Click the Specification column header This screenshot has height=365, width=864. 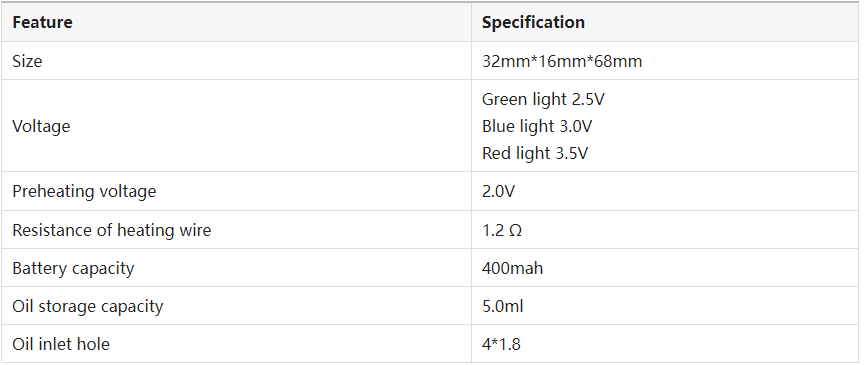point(533,23)
